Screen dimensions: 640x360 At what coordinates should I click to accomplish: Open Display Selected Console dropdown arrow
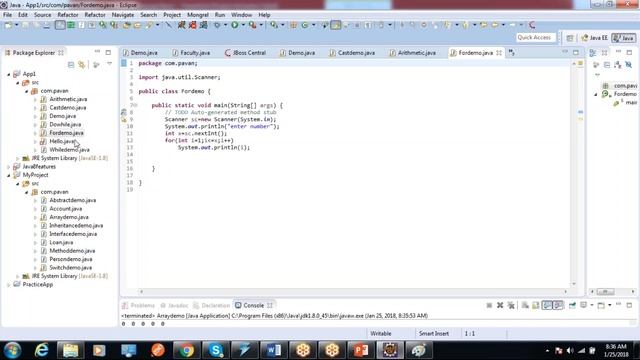[x=592, y=305]
